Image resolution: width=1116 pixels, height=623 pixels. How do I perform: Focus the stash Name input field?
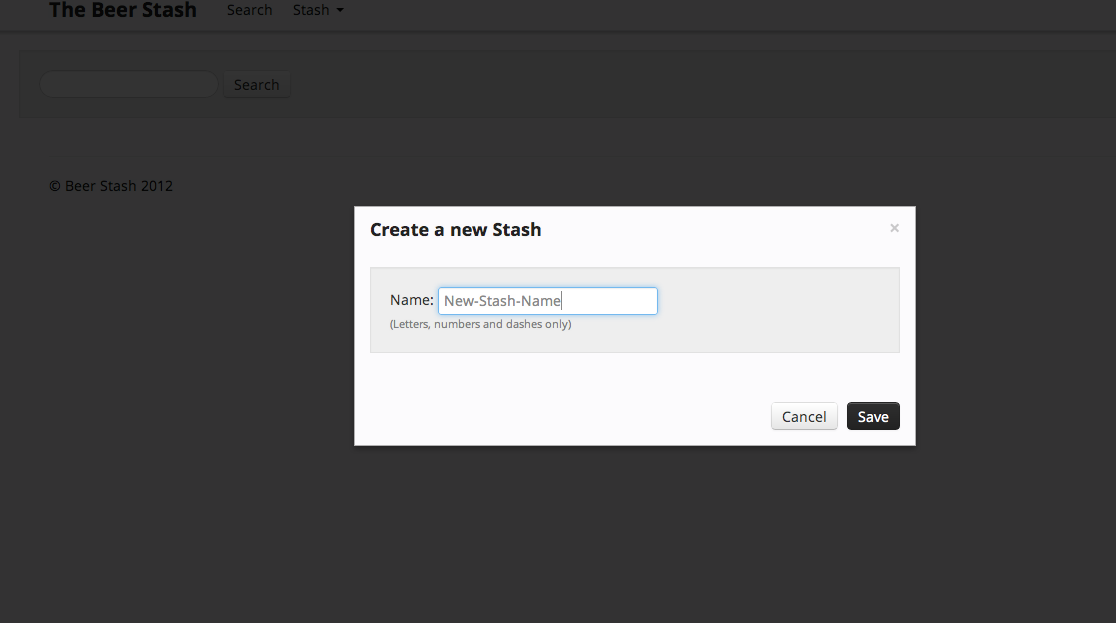pyautogui.click(x=548, y=300)
